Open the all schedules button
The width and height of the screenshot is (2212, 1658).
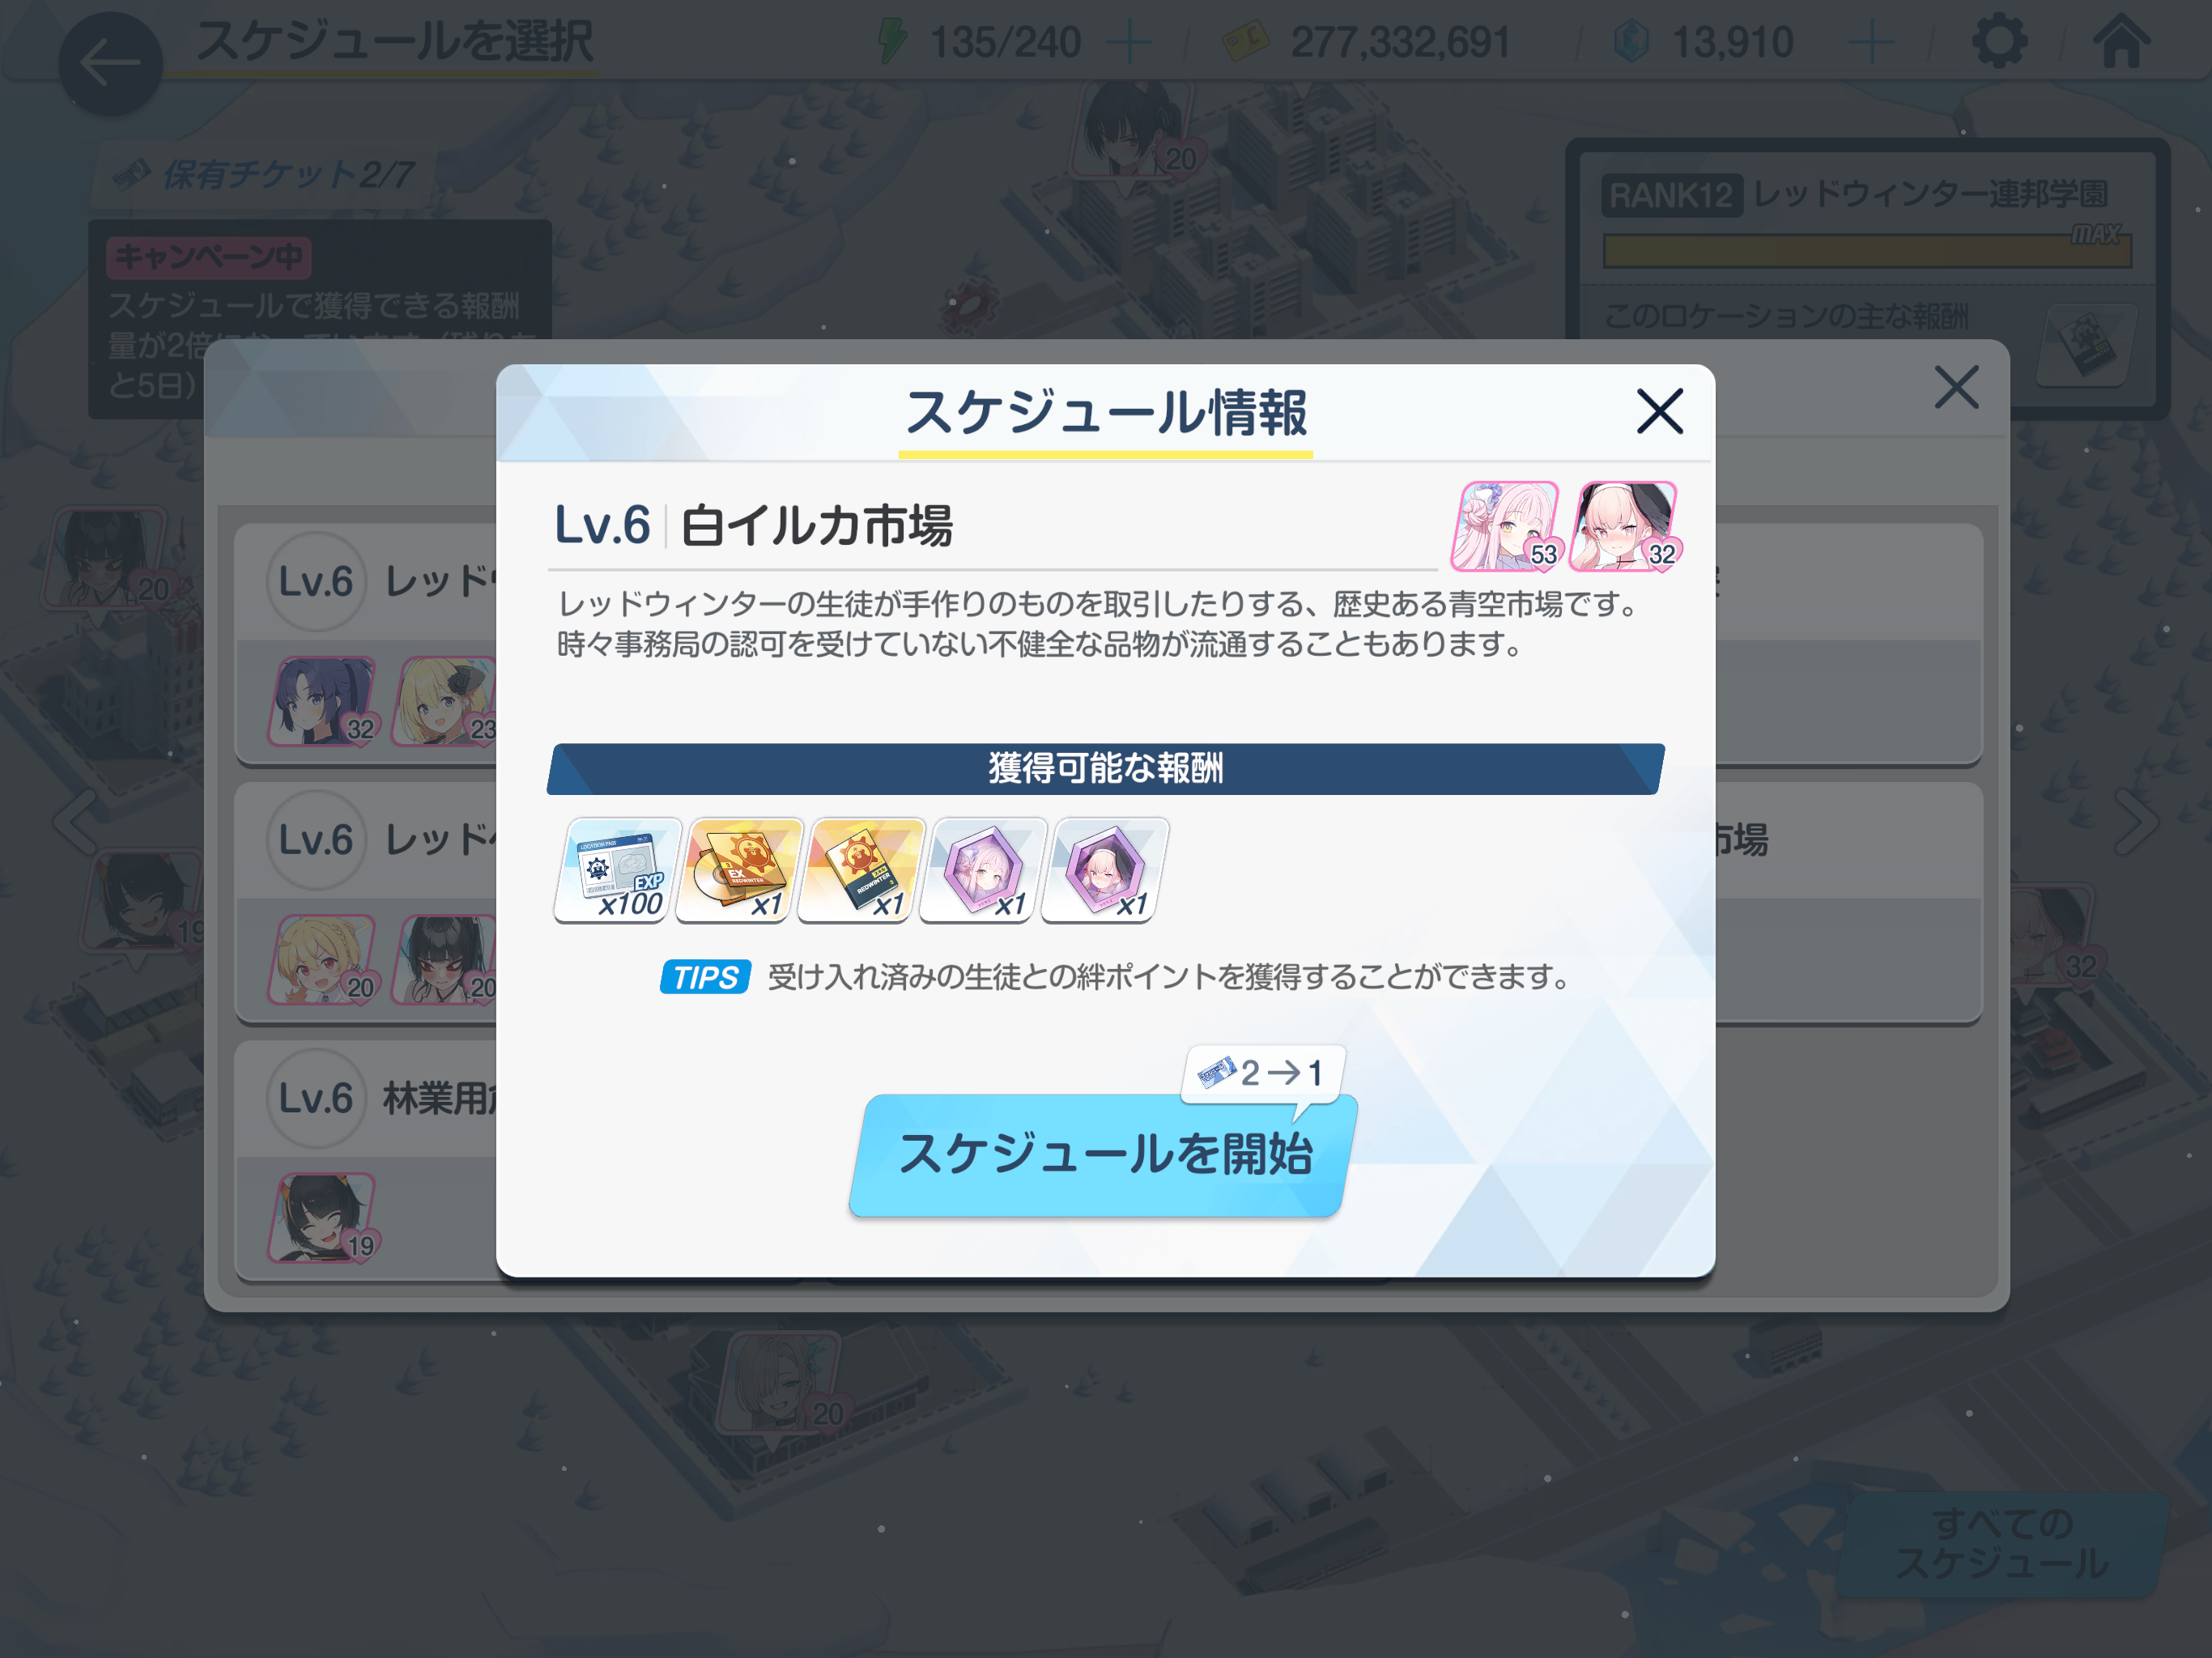(2002, 1545)
